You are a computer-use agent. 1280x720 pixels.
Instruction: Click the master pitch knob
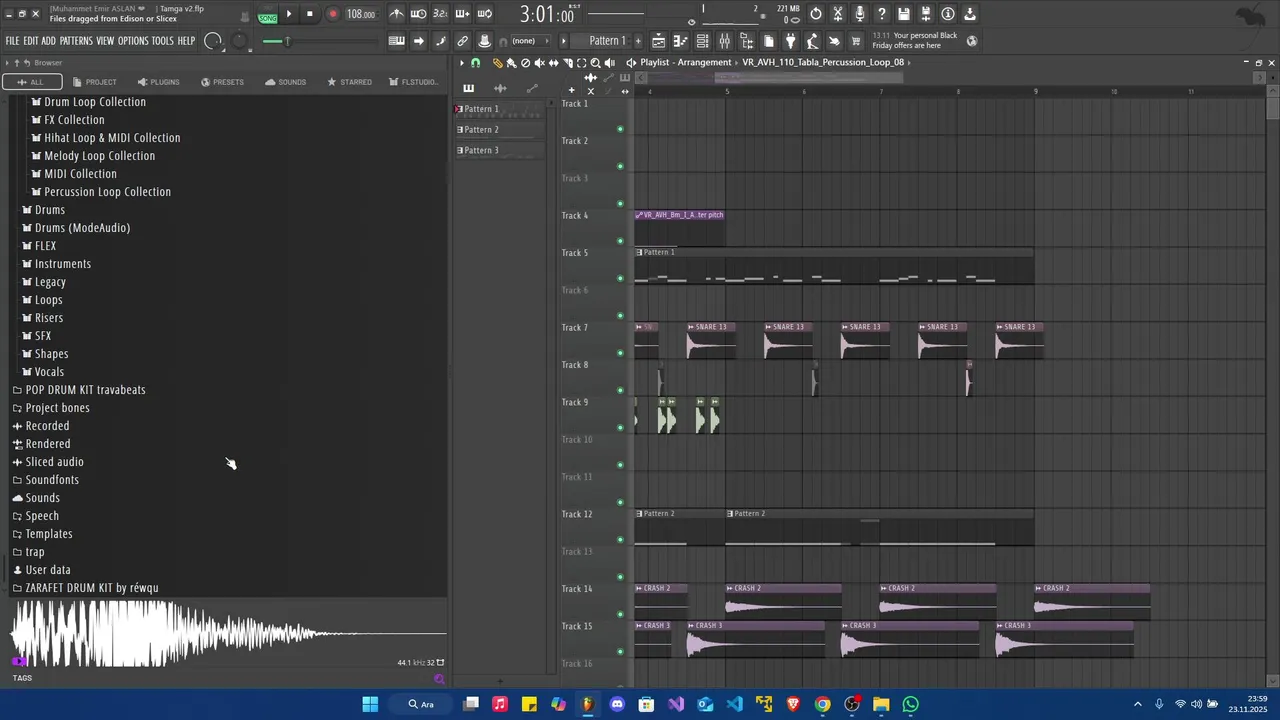(x=238, y=41)
